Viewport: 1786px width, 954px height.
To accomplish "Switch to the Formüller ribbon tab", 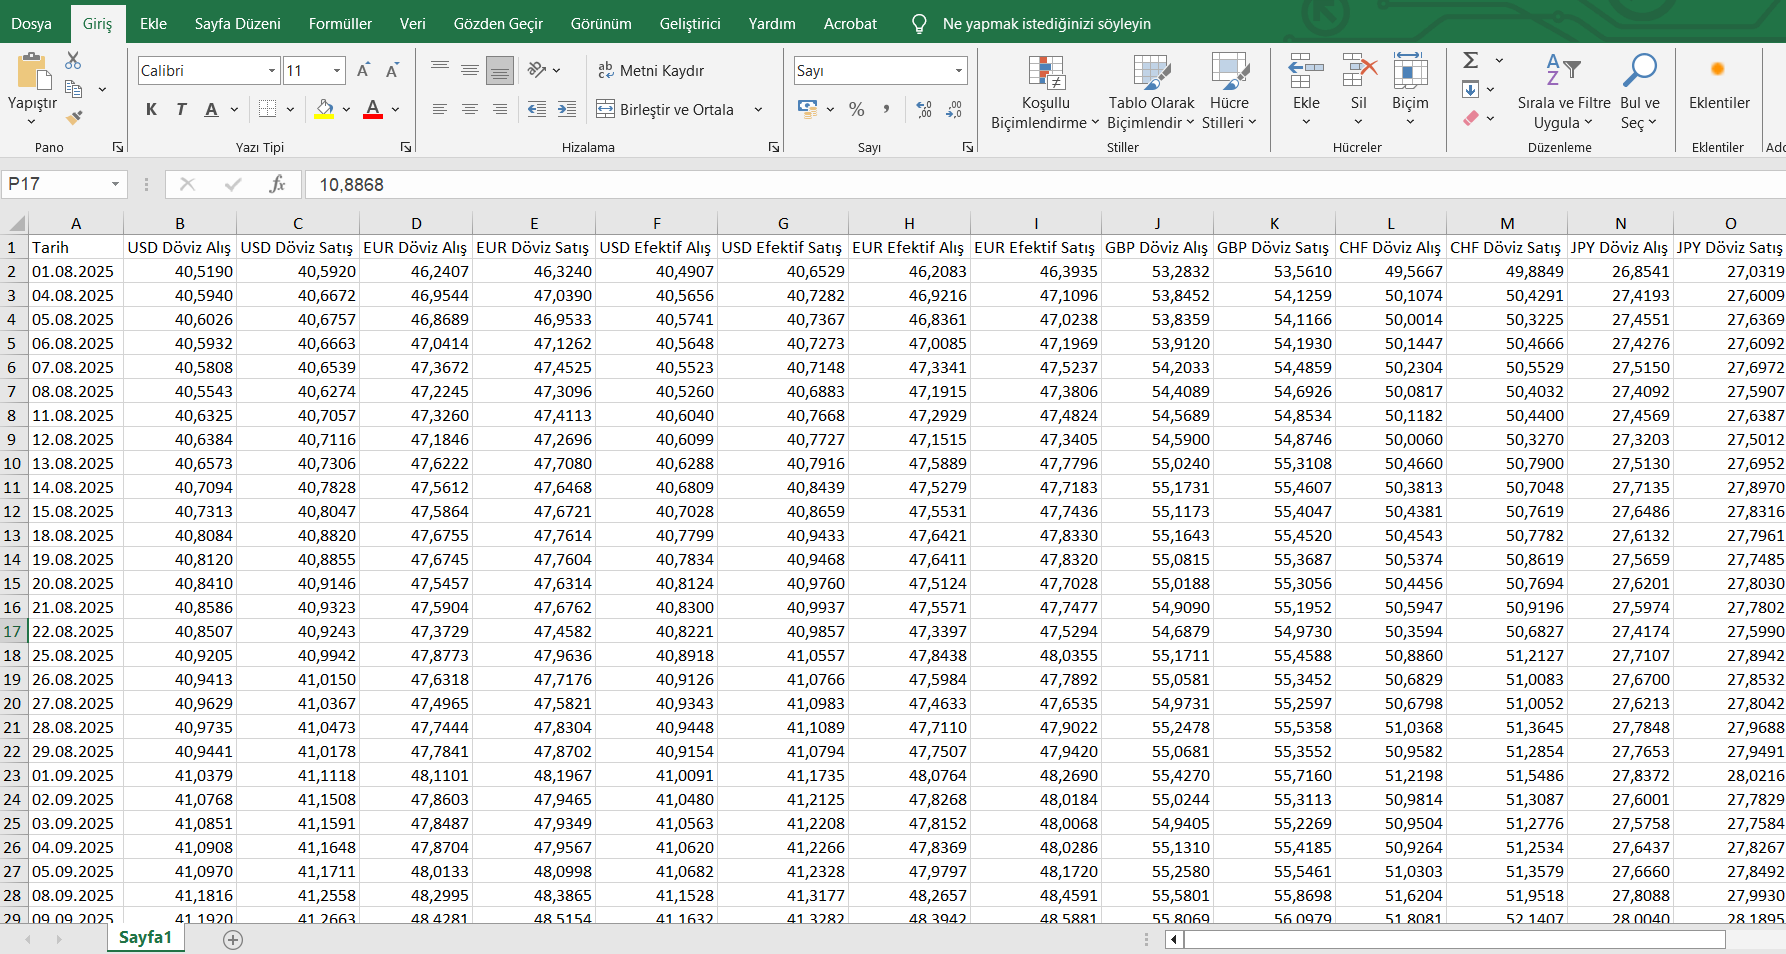I will (x=340, y=23).
